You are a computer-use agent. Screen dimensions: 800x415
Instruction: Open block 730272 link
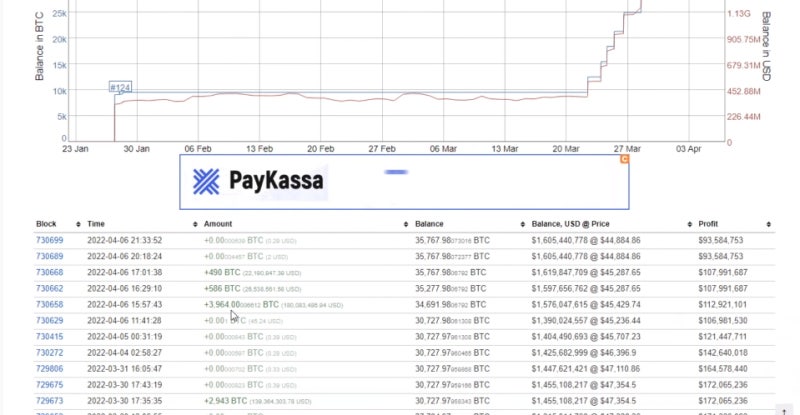[49, 353]
